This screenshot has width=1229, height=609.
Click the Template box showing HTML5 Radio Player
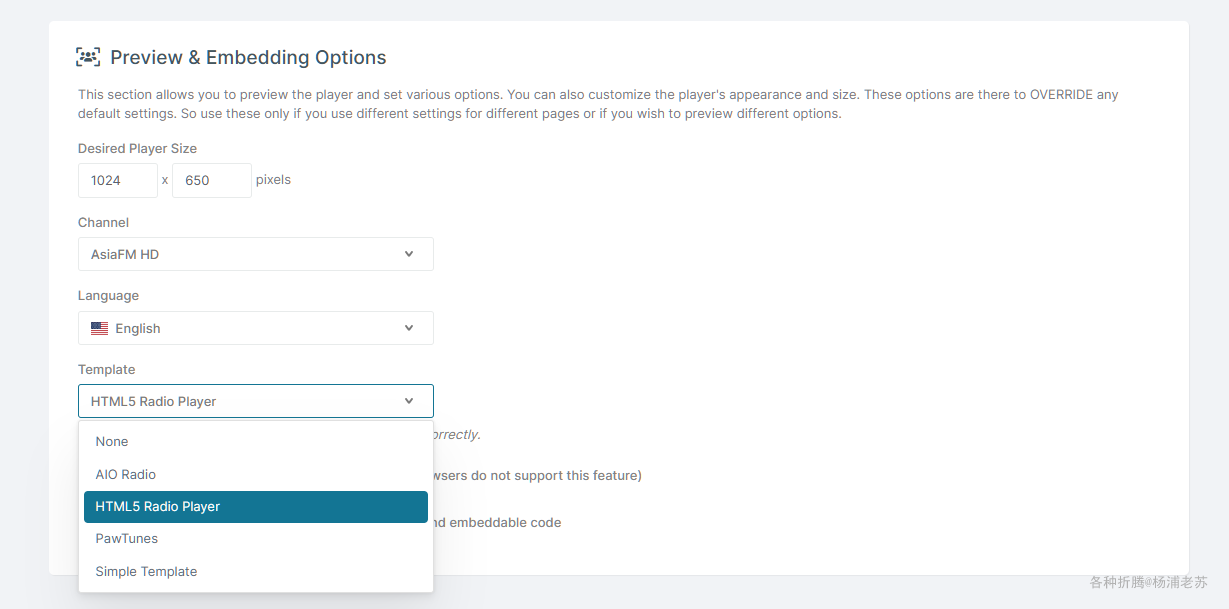(240, 401)
